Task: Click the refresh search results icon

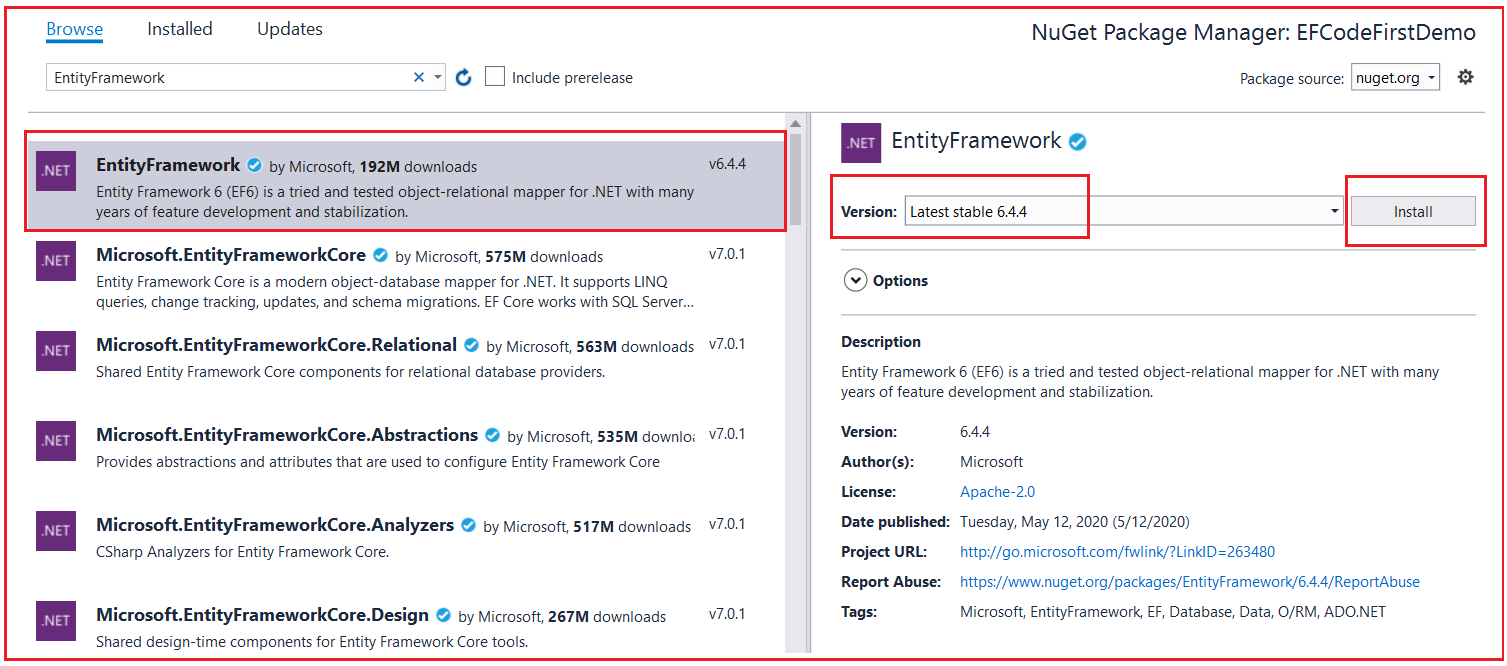Action: click(463, 76)
